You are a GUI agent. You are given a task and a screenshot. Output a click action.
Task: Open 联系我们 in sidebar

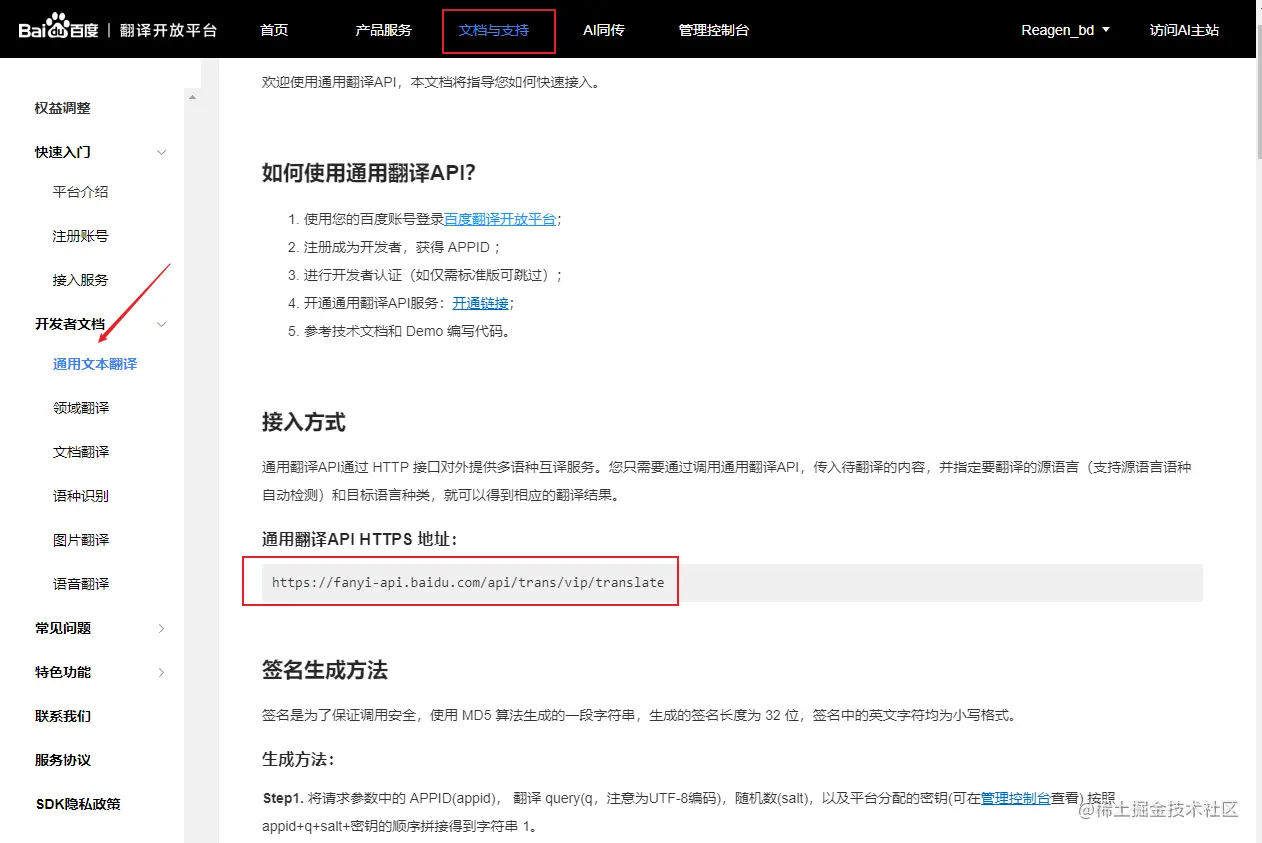coord(63,716)
